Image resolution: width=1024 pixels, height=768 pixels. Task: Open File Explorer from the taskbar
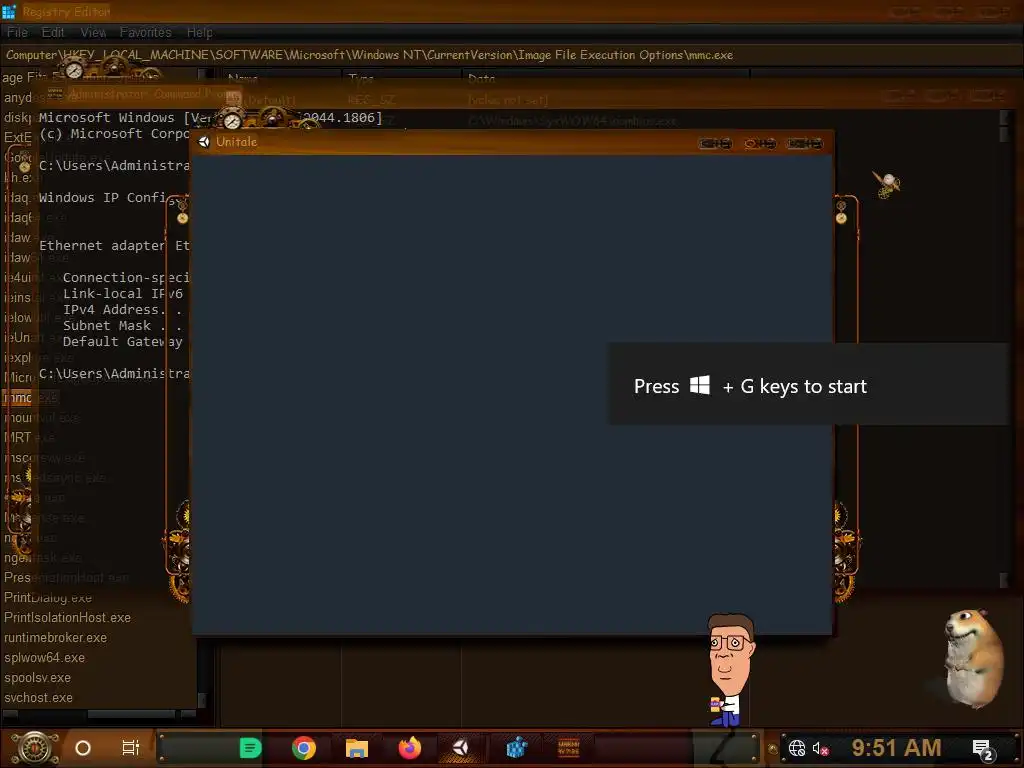357,748
